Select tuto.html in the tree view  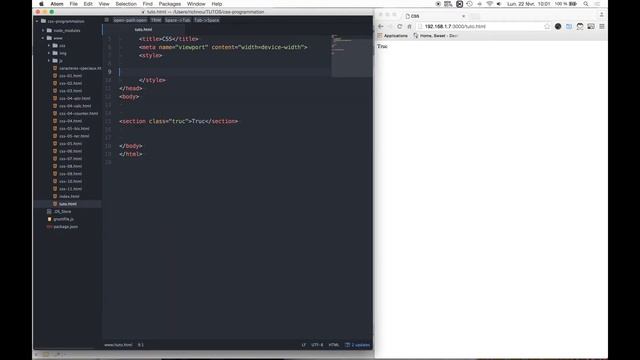pyautogui.click(x=68, y=204)
